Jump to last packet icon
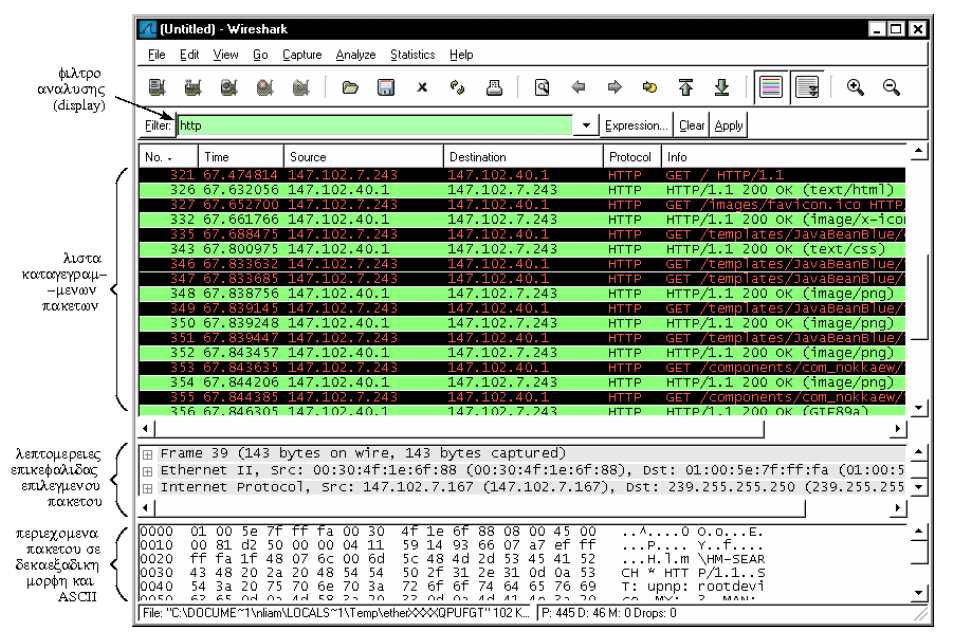This screenshot has width=957, height=637. pos(722,87)
